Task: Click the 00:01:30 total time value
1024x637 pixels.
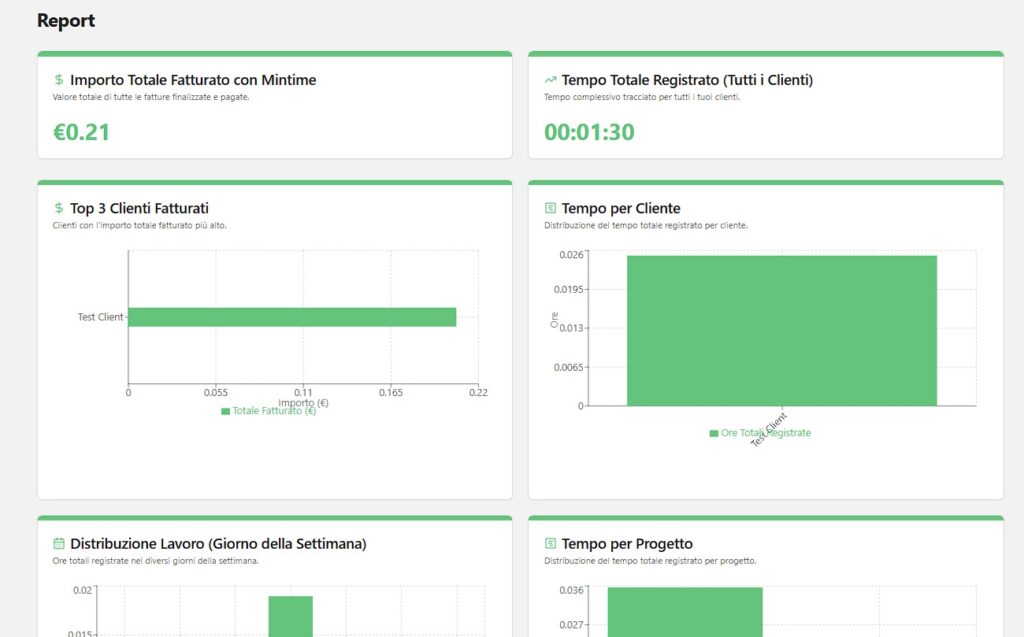Action: coord(589,132)
